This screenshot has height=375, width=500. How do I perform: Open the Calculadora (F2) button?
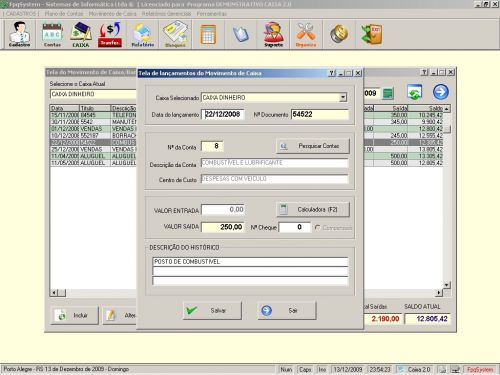313,210
